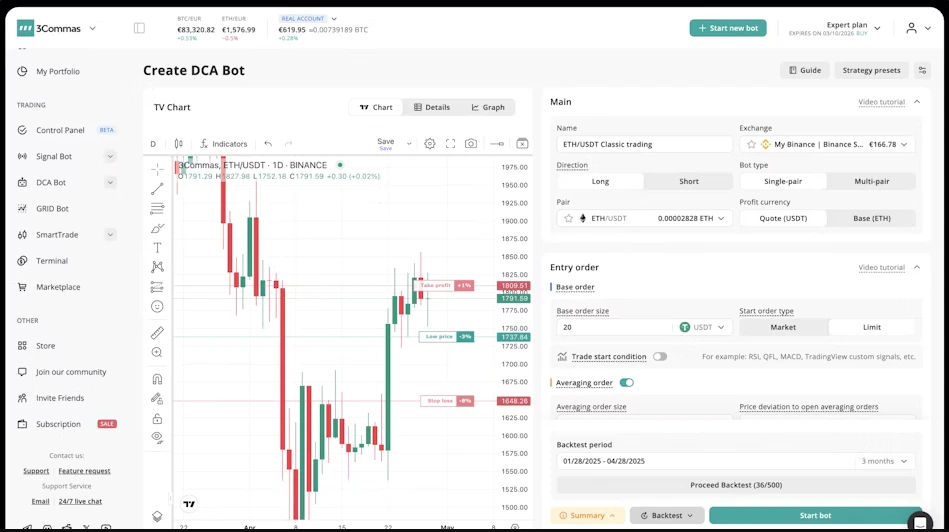949x532 pixels.
Task: Open chart settings gear icon
Action: (430, 144)
